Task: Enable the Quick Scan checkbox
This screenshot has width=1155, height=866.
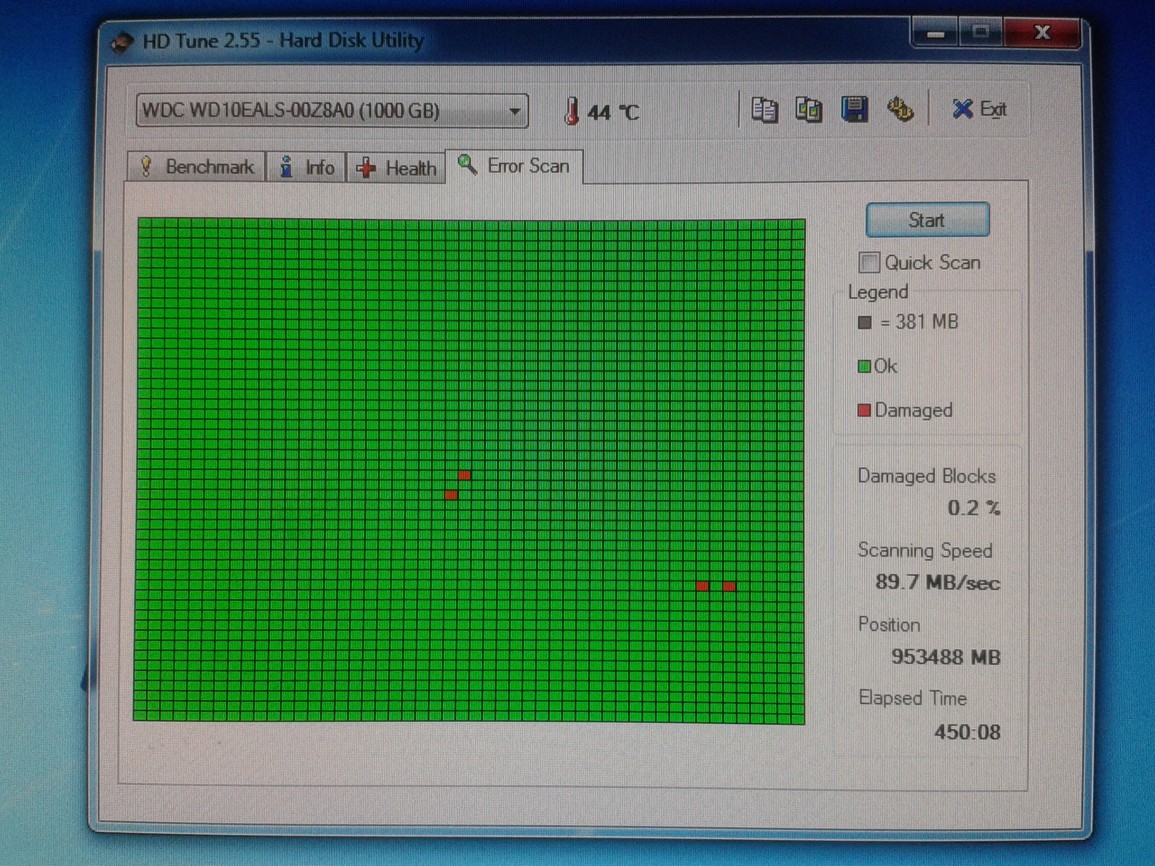Action: [x=870, y=263]
